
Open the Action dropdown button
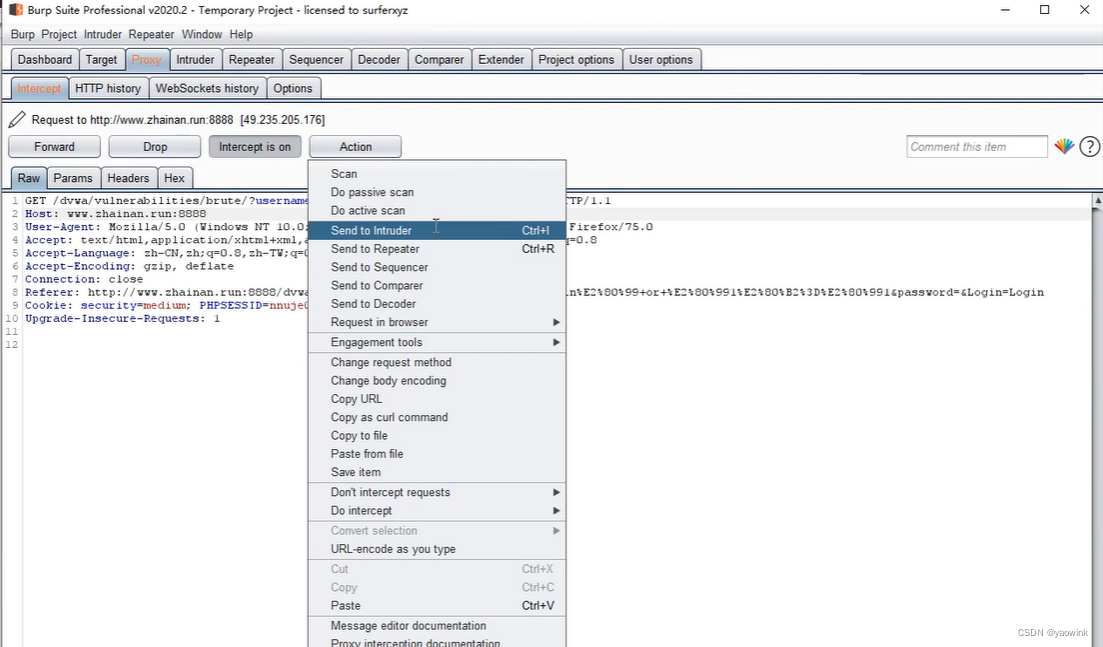tap(355, 146)
